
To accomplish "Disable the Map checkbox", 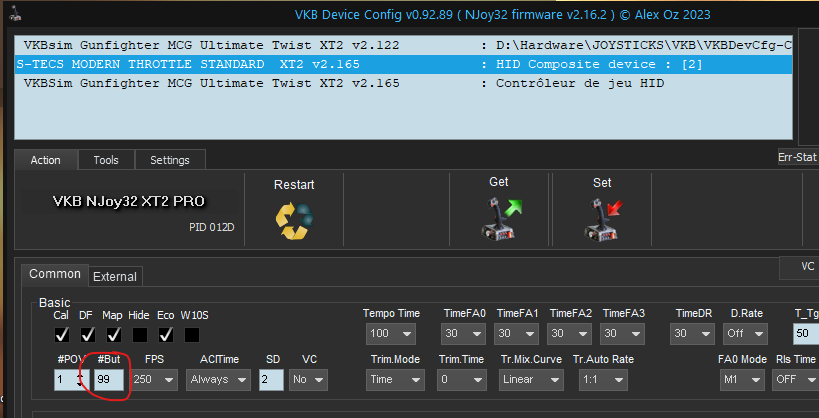I will pos(114,334).
